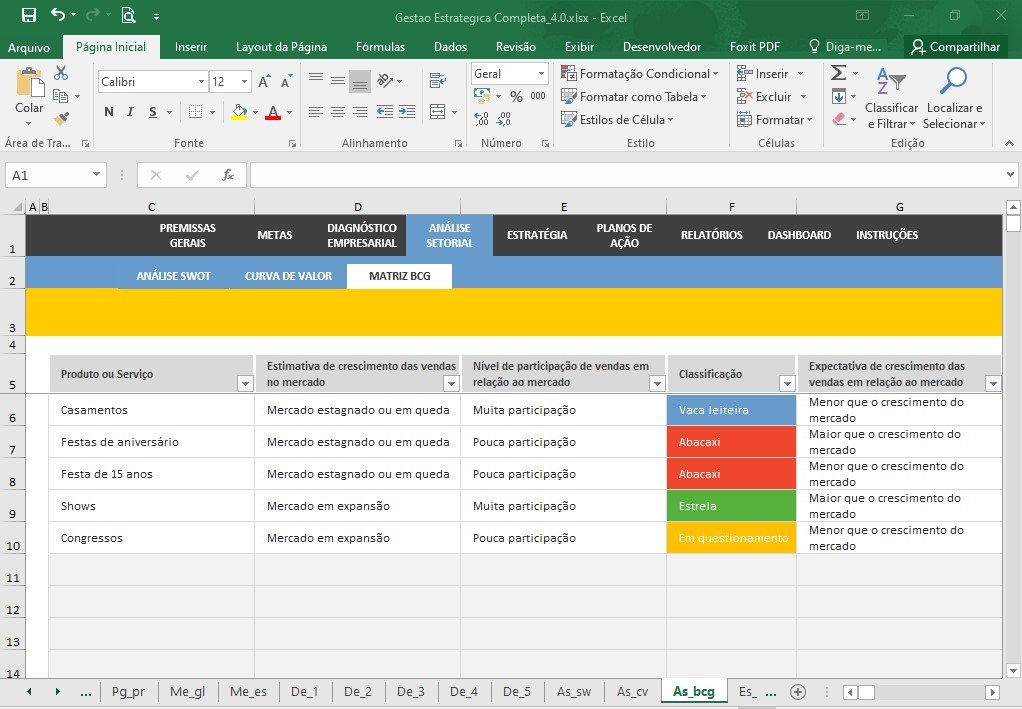Image resolution: width=1022 pixels, height=709 pixels.
Task: Click the Increase Font Size icon
Action: click(264, 81)
